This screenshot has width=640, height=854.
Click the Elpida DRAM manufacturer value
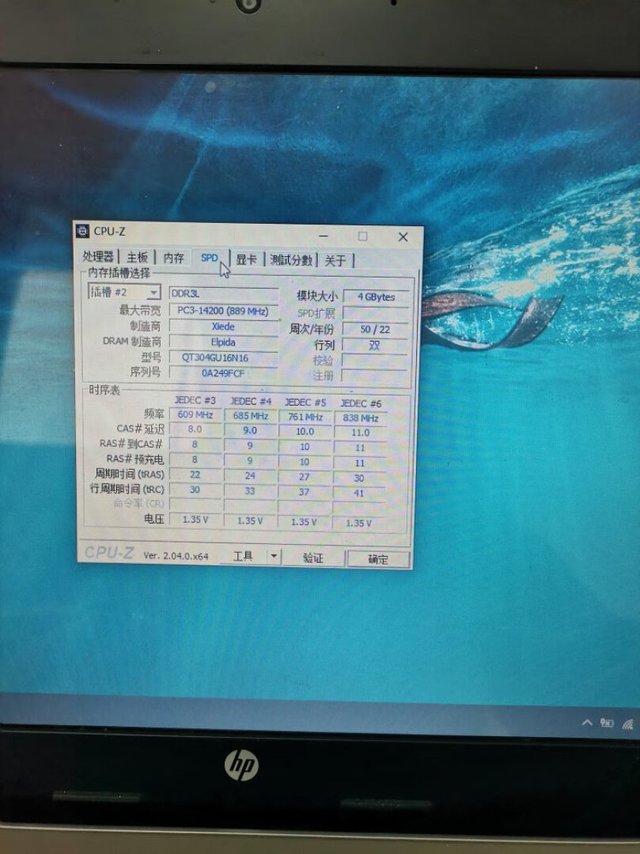point(223,342)
